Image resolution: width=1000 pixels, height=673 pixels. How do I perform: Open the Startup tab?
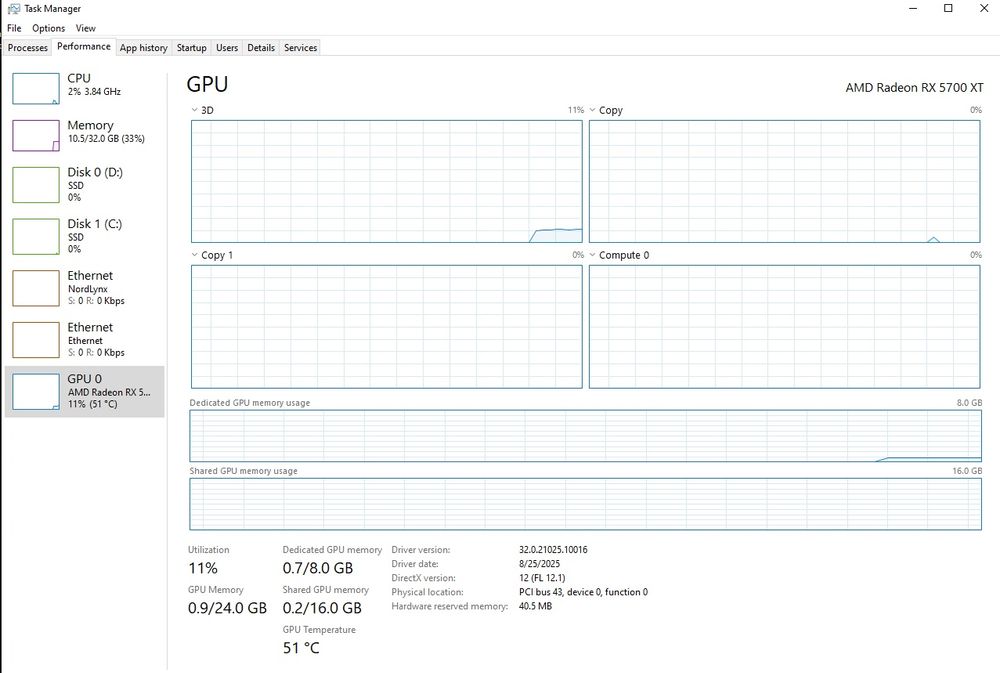coord(191,48)
